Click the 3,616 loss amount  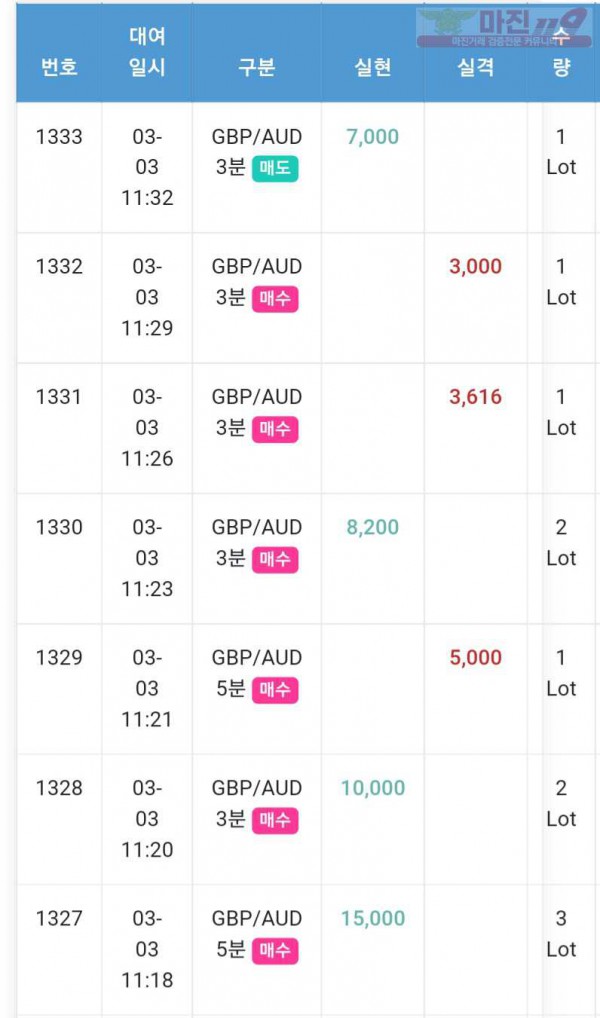pyautogui.click(x=475, y=397)
